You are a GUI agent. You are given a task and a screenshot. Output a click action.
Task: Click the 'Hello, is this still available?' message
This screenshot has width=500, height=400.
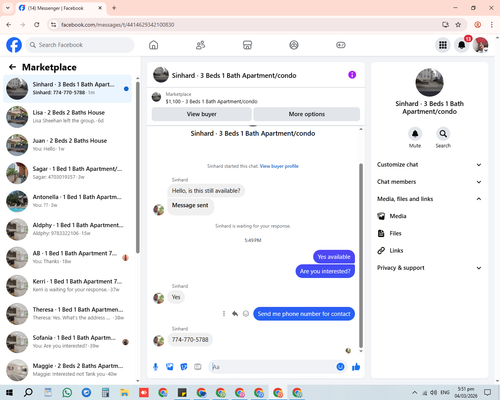click(206, 191)
